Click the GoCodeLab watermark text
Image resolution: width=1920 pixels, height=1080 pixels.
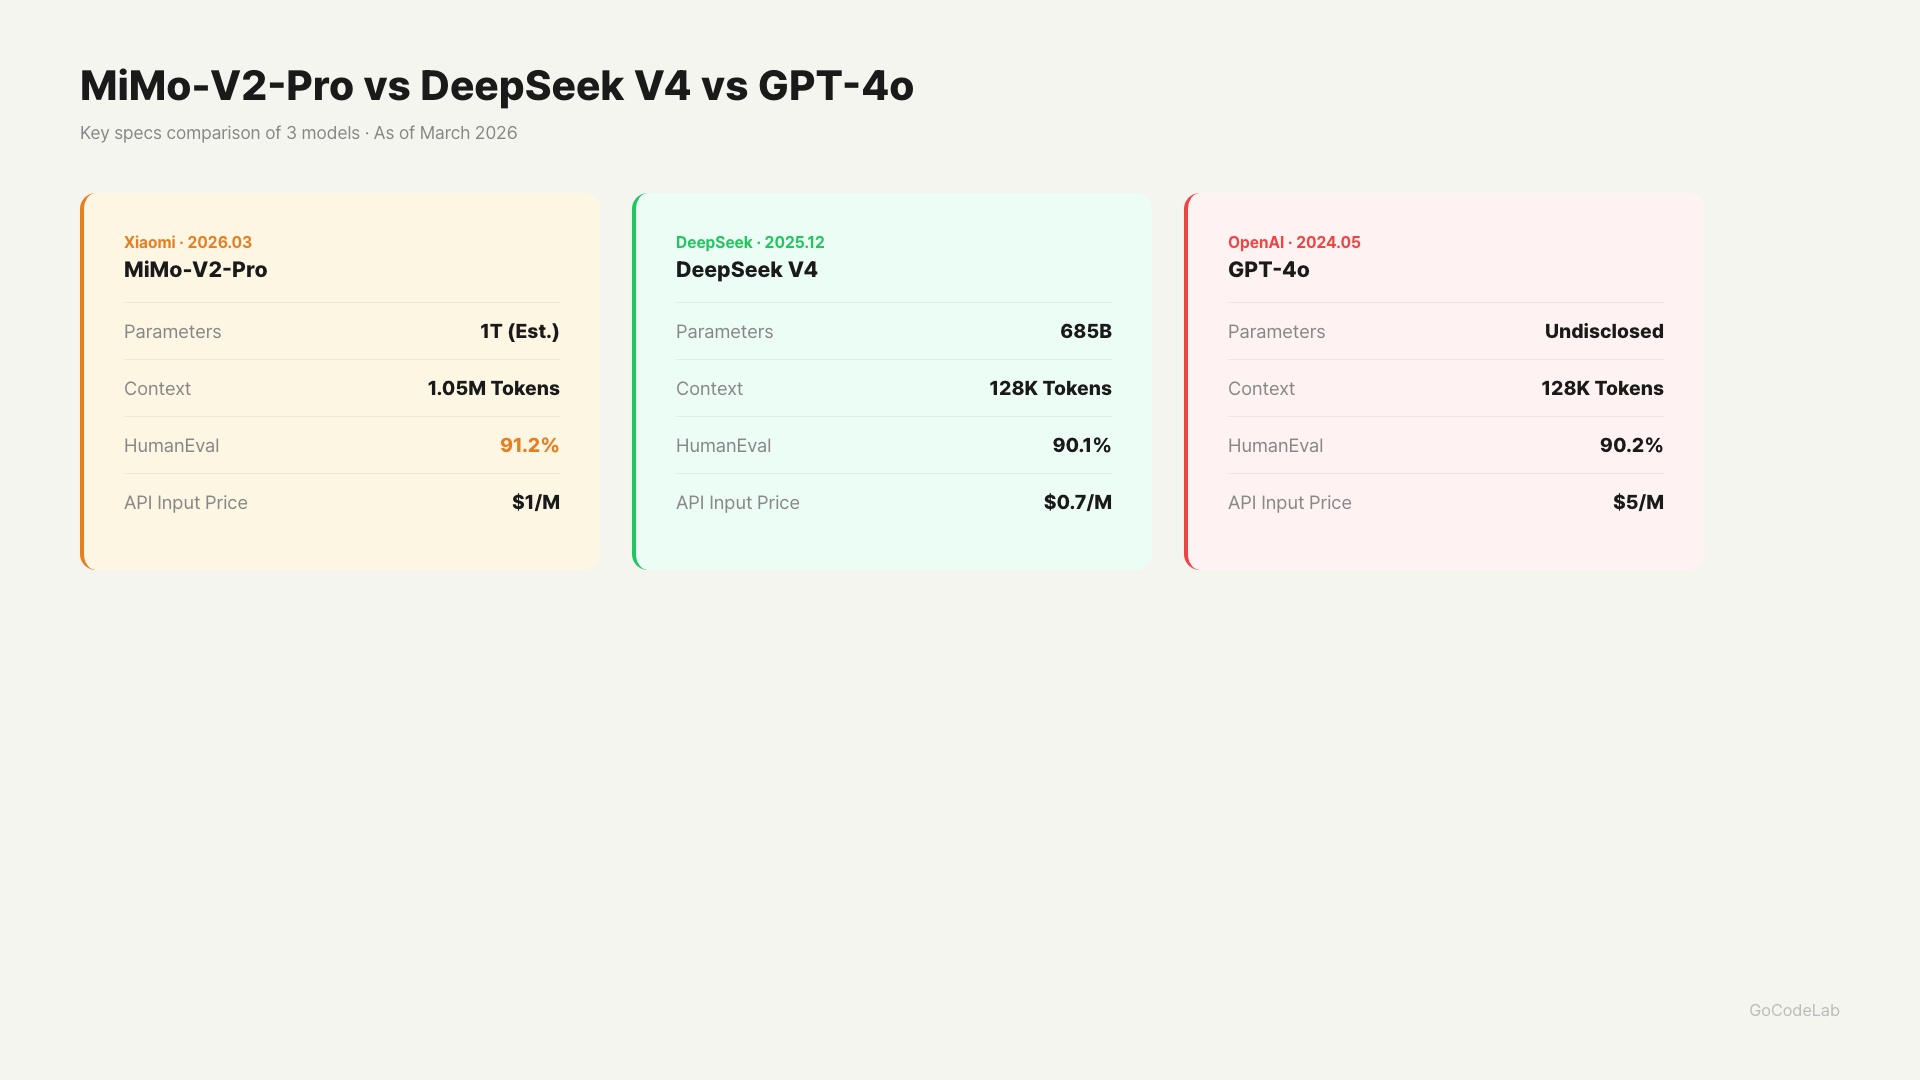(1793, 1010)
